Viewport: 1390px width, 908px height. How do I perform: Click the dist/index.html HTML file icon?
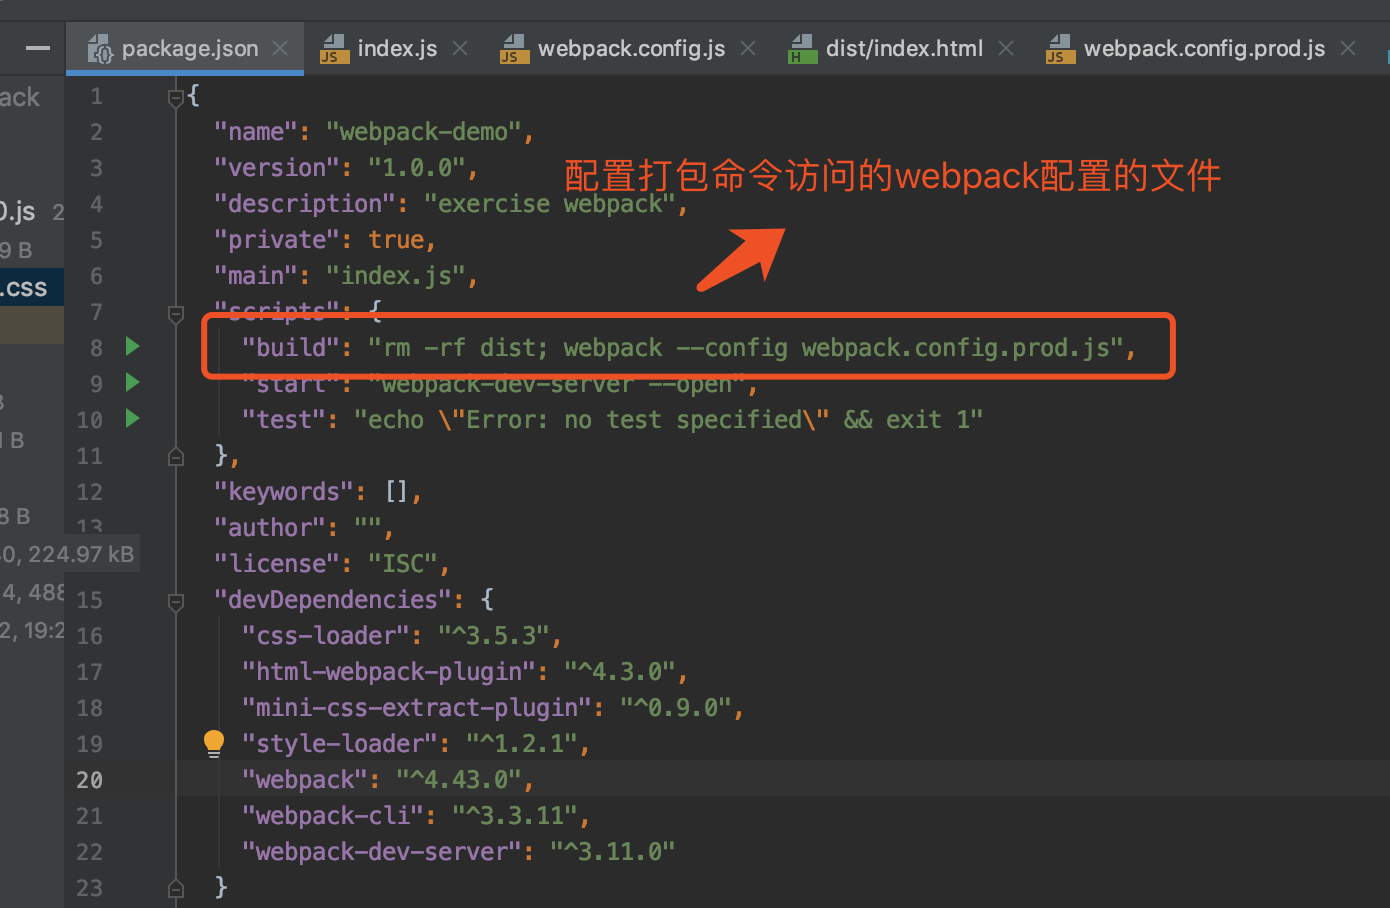[802, 49]
